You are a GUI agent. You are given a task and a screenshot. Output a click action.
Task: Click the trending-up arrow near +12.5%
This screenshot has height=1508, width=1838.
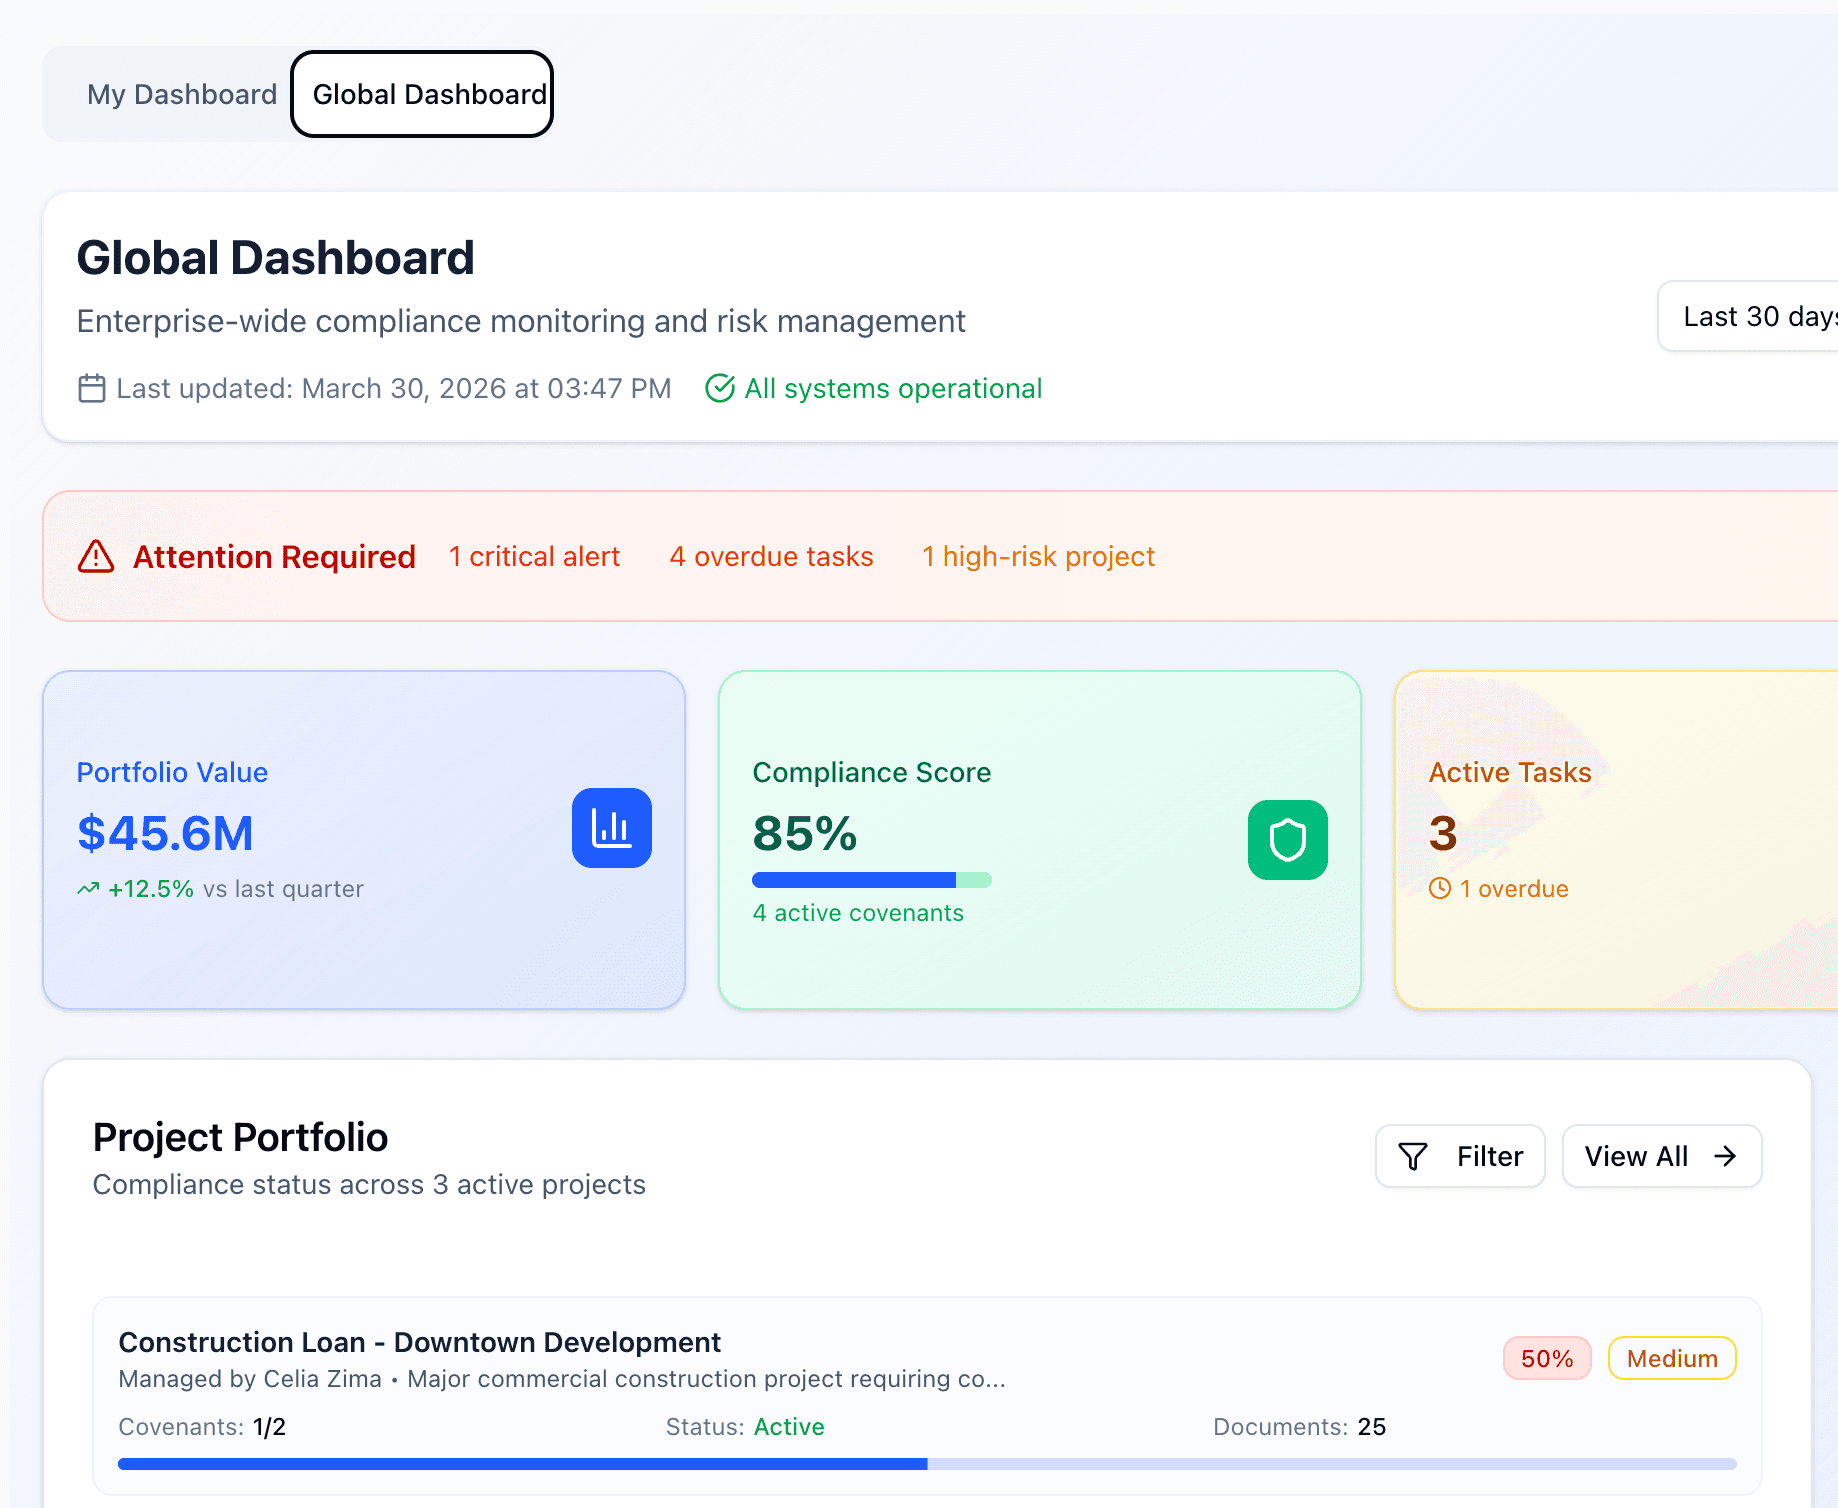87,888
